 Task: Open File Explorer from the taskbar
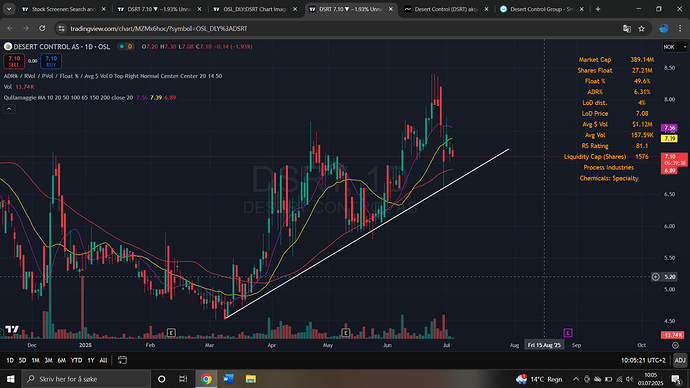pos(251,379)
